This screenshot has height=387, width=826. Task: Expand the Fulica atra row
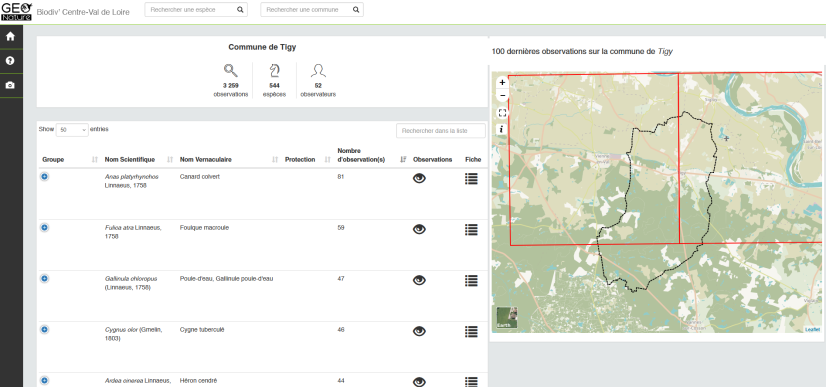(x=45, y=227)
